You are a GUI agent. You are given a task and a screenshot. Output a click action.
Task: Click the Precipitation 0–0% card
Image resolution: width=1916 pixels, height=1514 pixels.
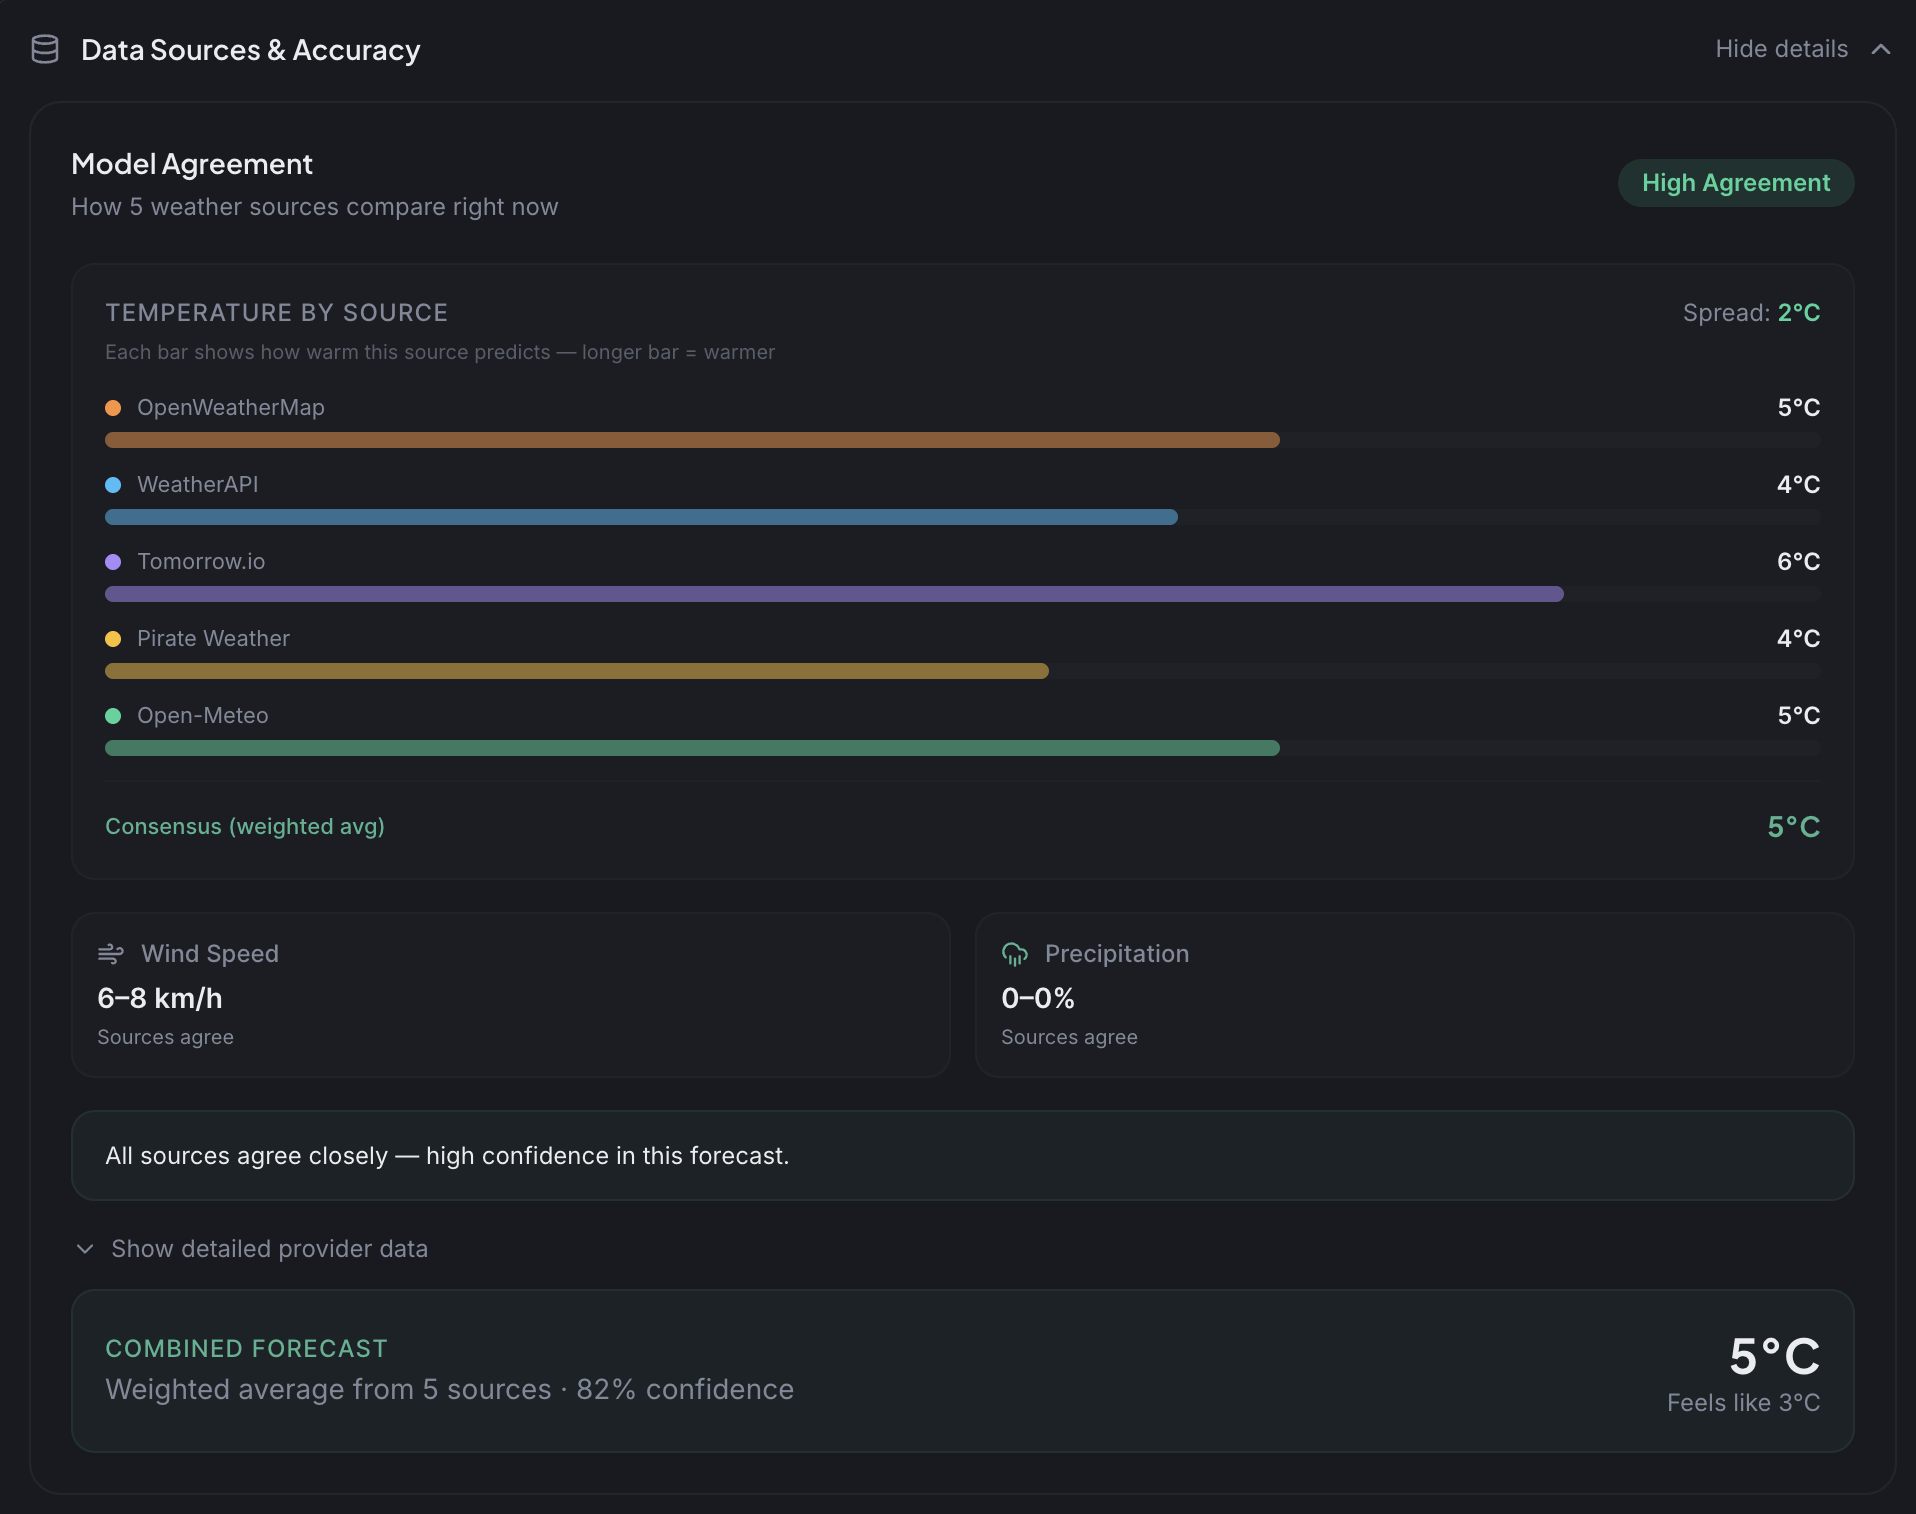point(1414,995)
